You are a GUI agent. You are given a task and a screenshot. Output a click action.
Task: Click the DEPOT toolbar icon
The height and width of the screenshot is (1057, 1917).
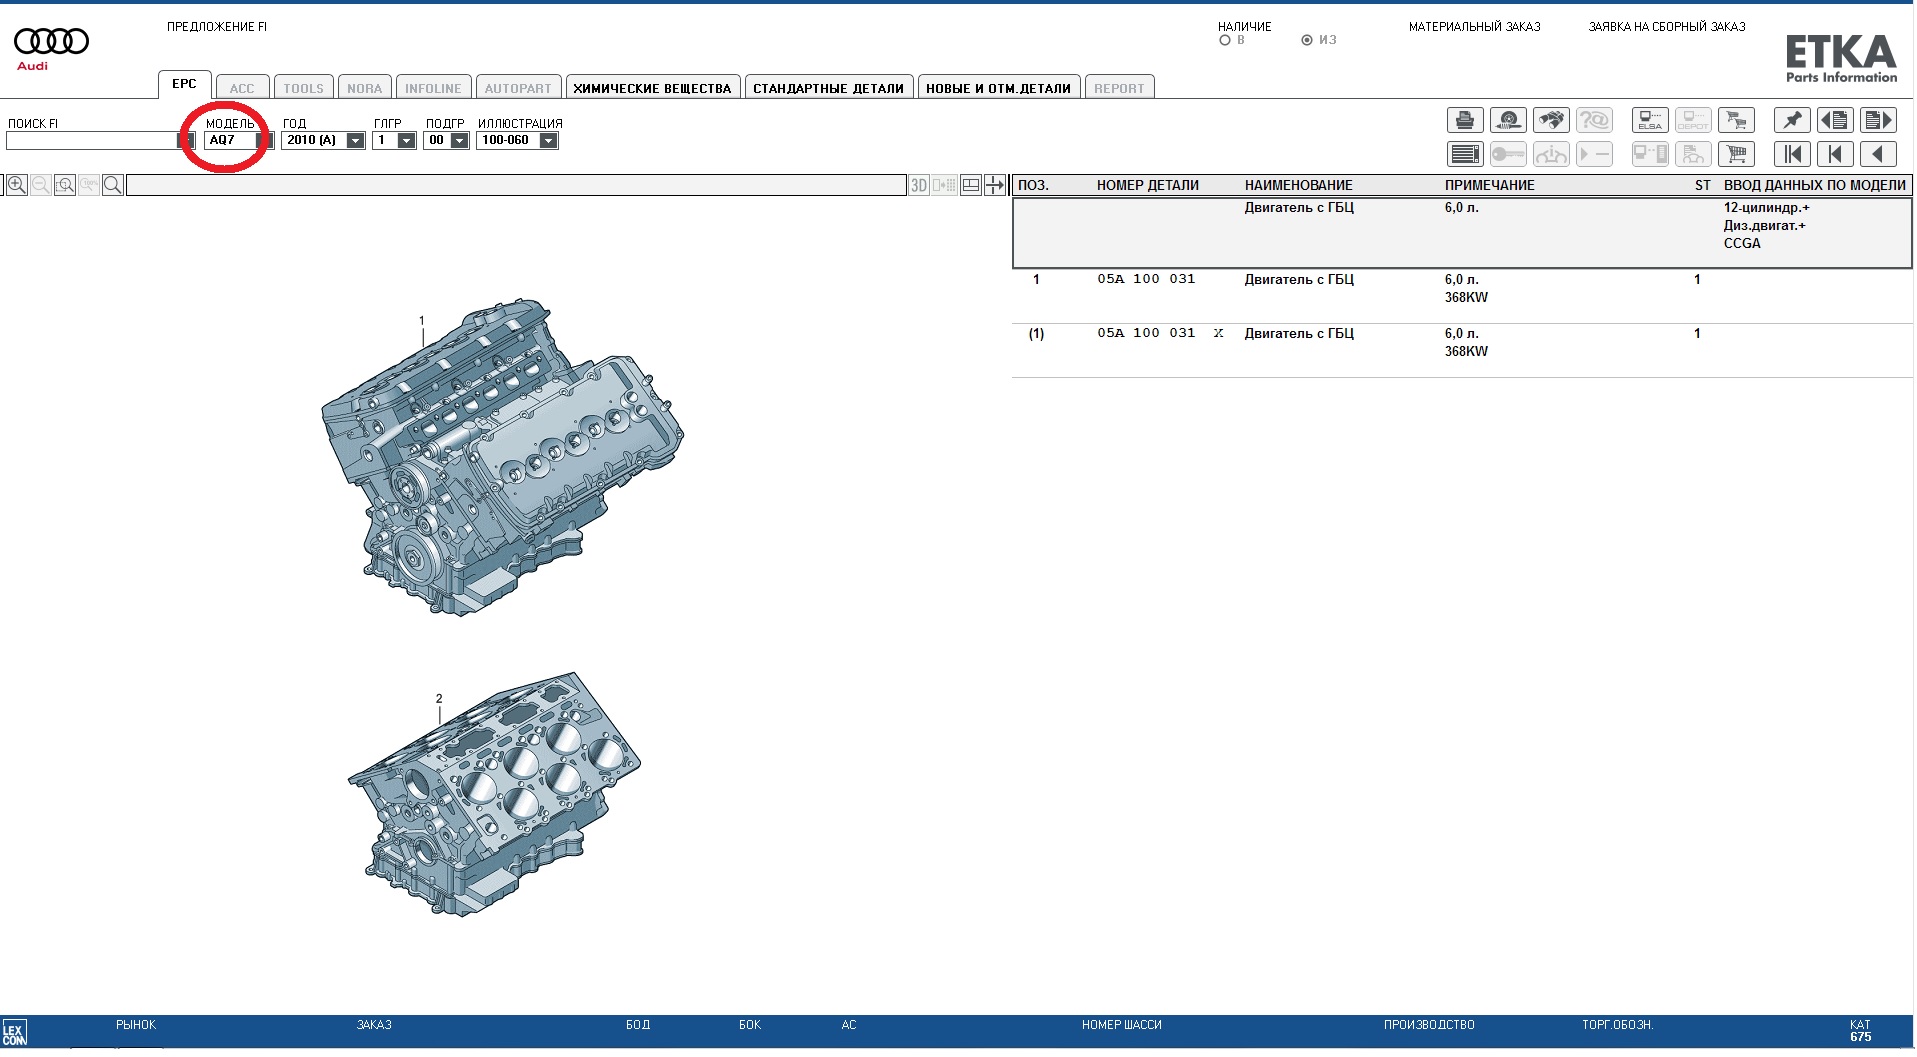coord(1693,121)
